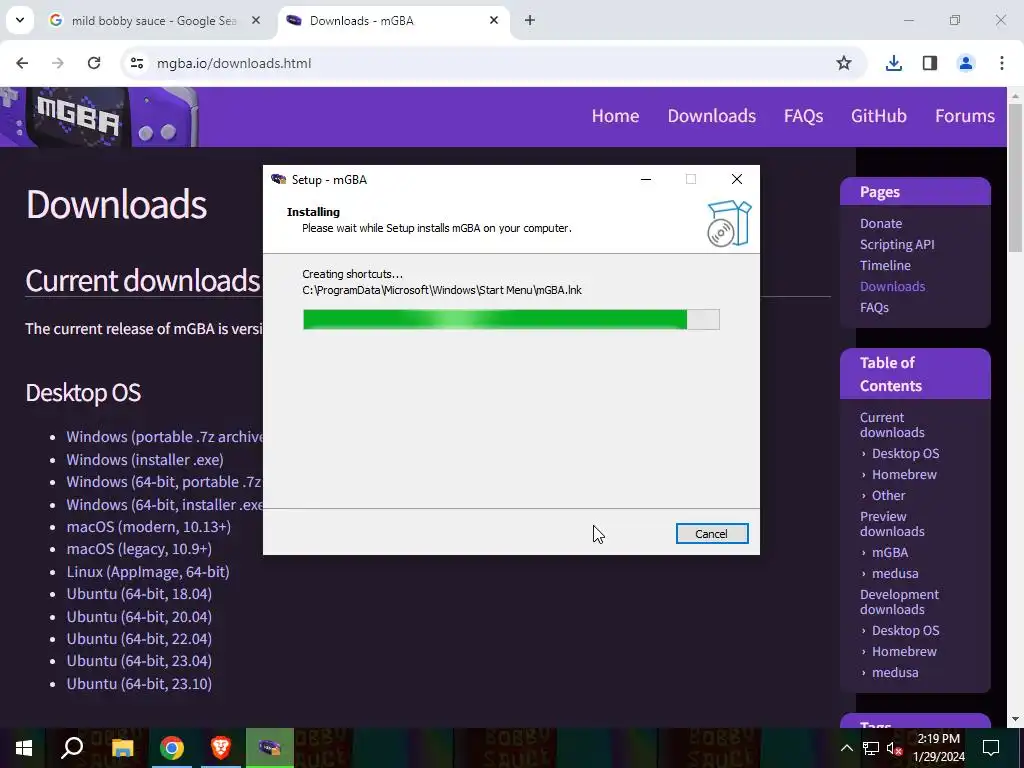Go to Home in site navigation
Viewport: 1024px width, 768px height.
point(615,116)
